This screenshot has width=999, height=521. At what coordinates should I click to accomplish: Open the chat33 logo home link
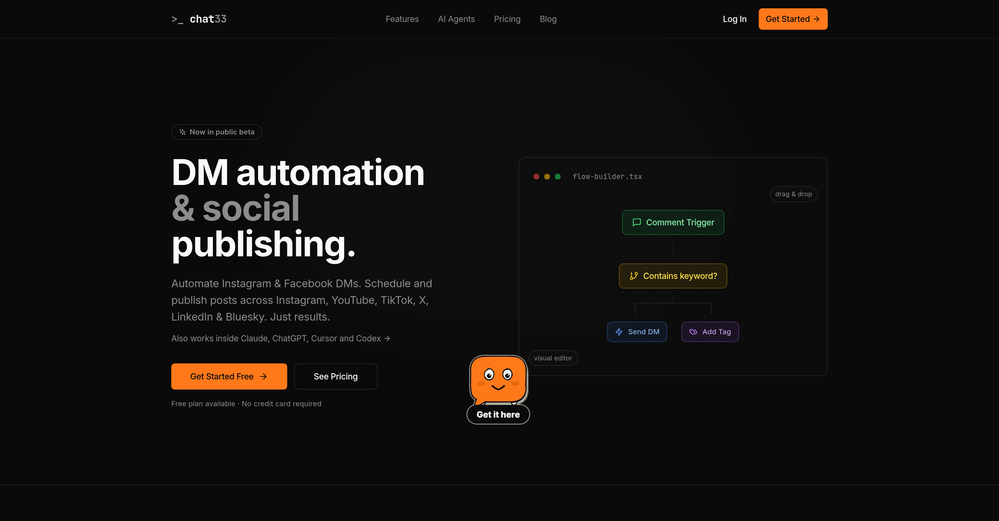(x=199, y=19)
